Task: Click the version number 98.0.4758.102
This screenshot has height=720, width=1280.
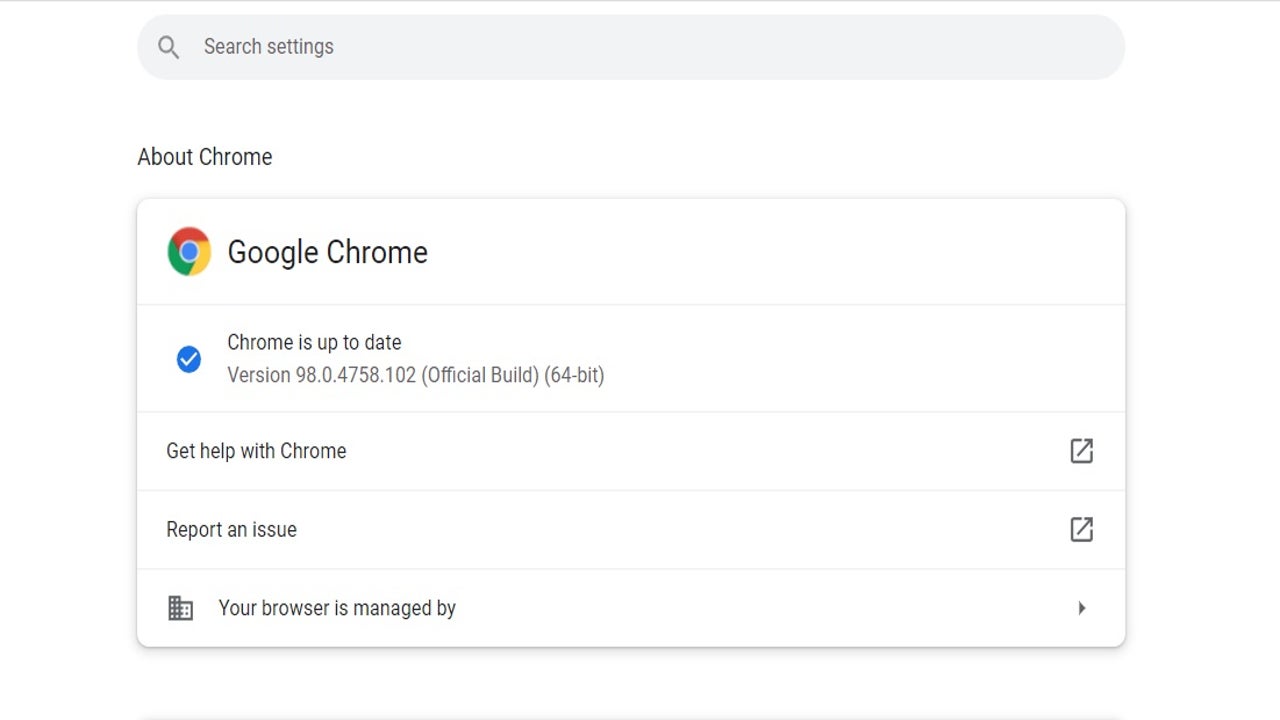Action: [x=355, y=375]
